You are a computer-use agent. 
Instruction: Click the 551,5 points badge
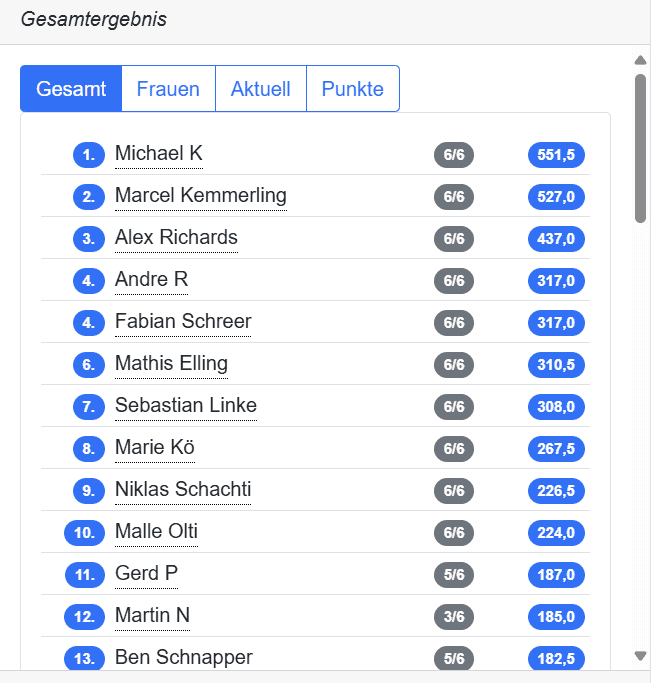[x=556, y=155]
